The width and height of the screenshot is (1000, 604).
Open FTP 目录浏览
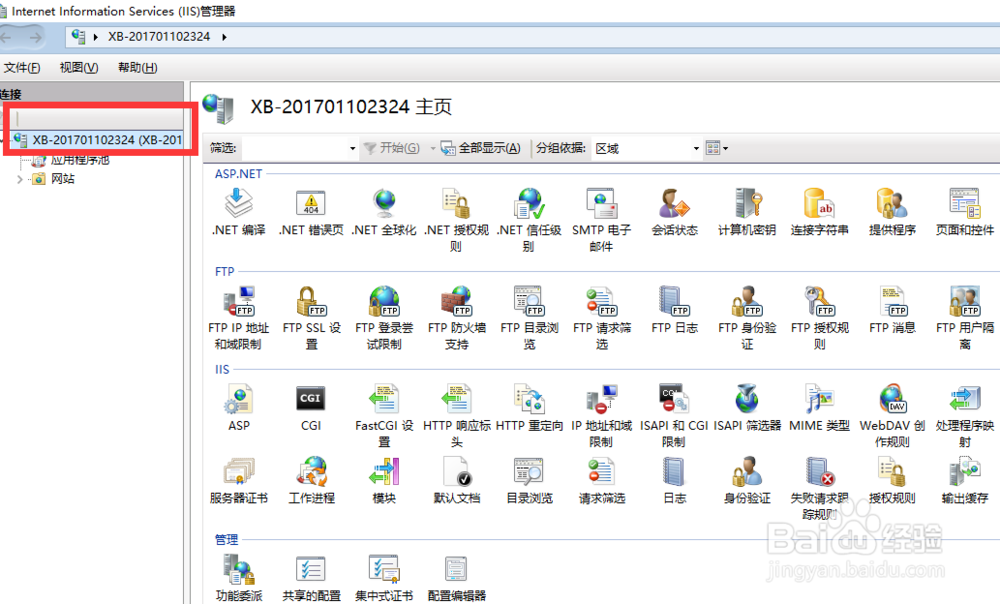pyautogui.click(x=529, y=318)
